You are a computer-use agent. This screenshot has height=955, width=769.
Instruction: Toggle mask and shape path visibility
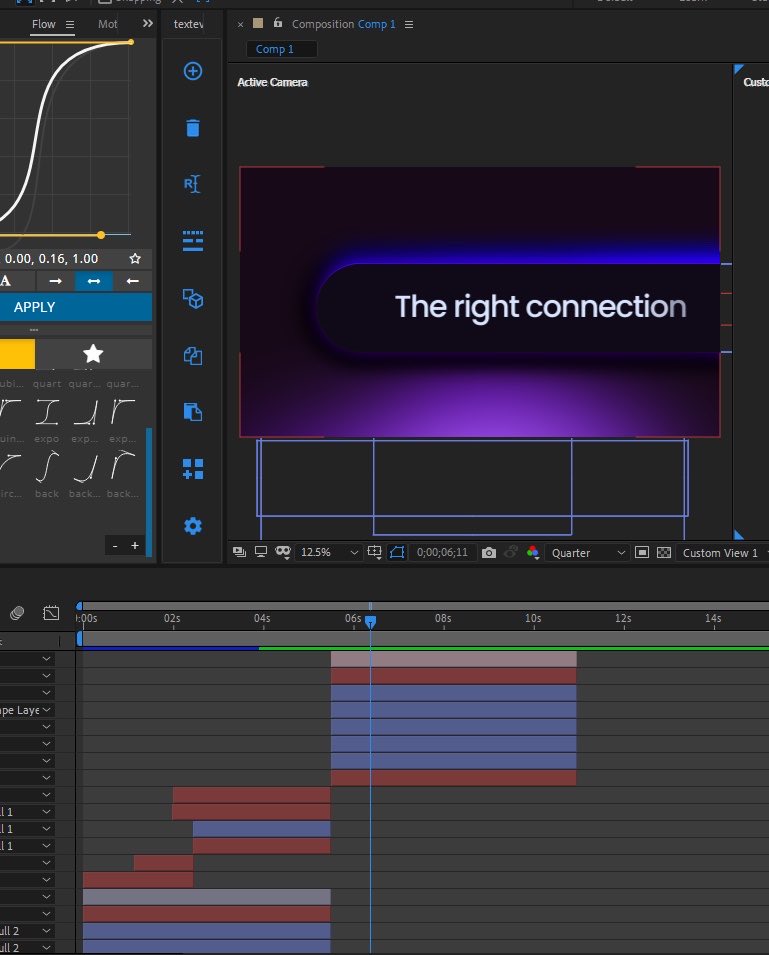click(397, 552)
